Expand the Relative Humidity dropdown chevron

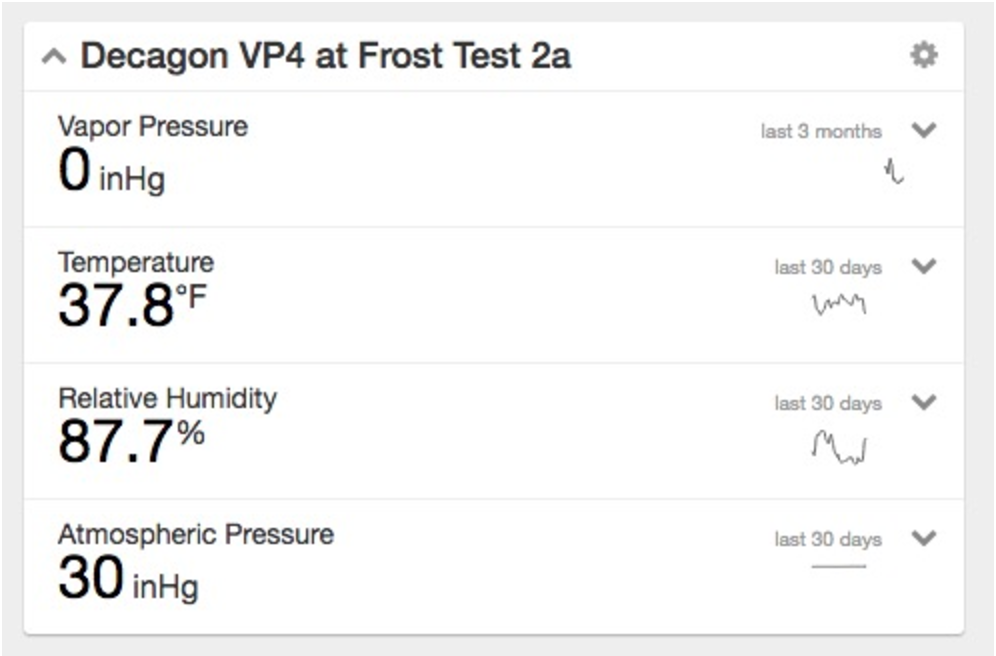[924, 402]
